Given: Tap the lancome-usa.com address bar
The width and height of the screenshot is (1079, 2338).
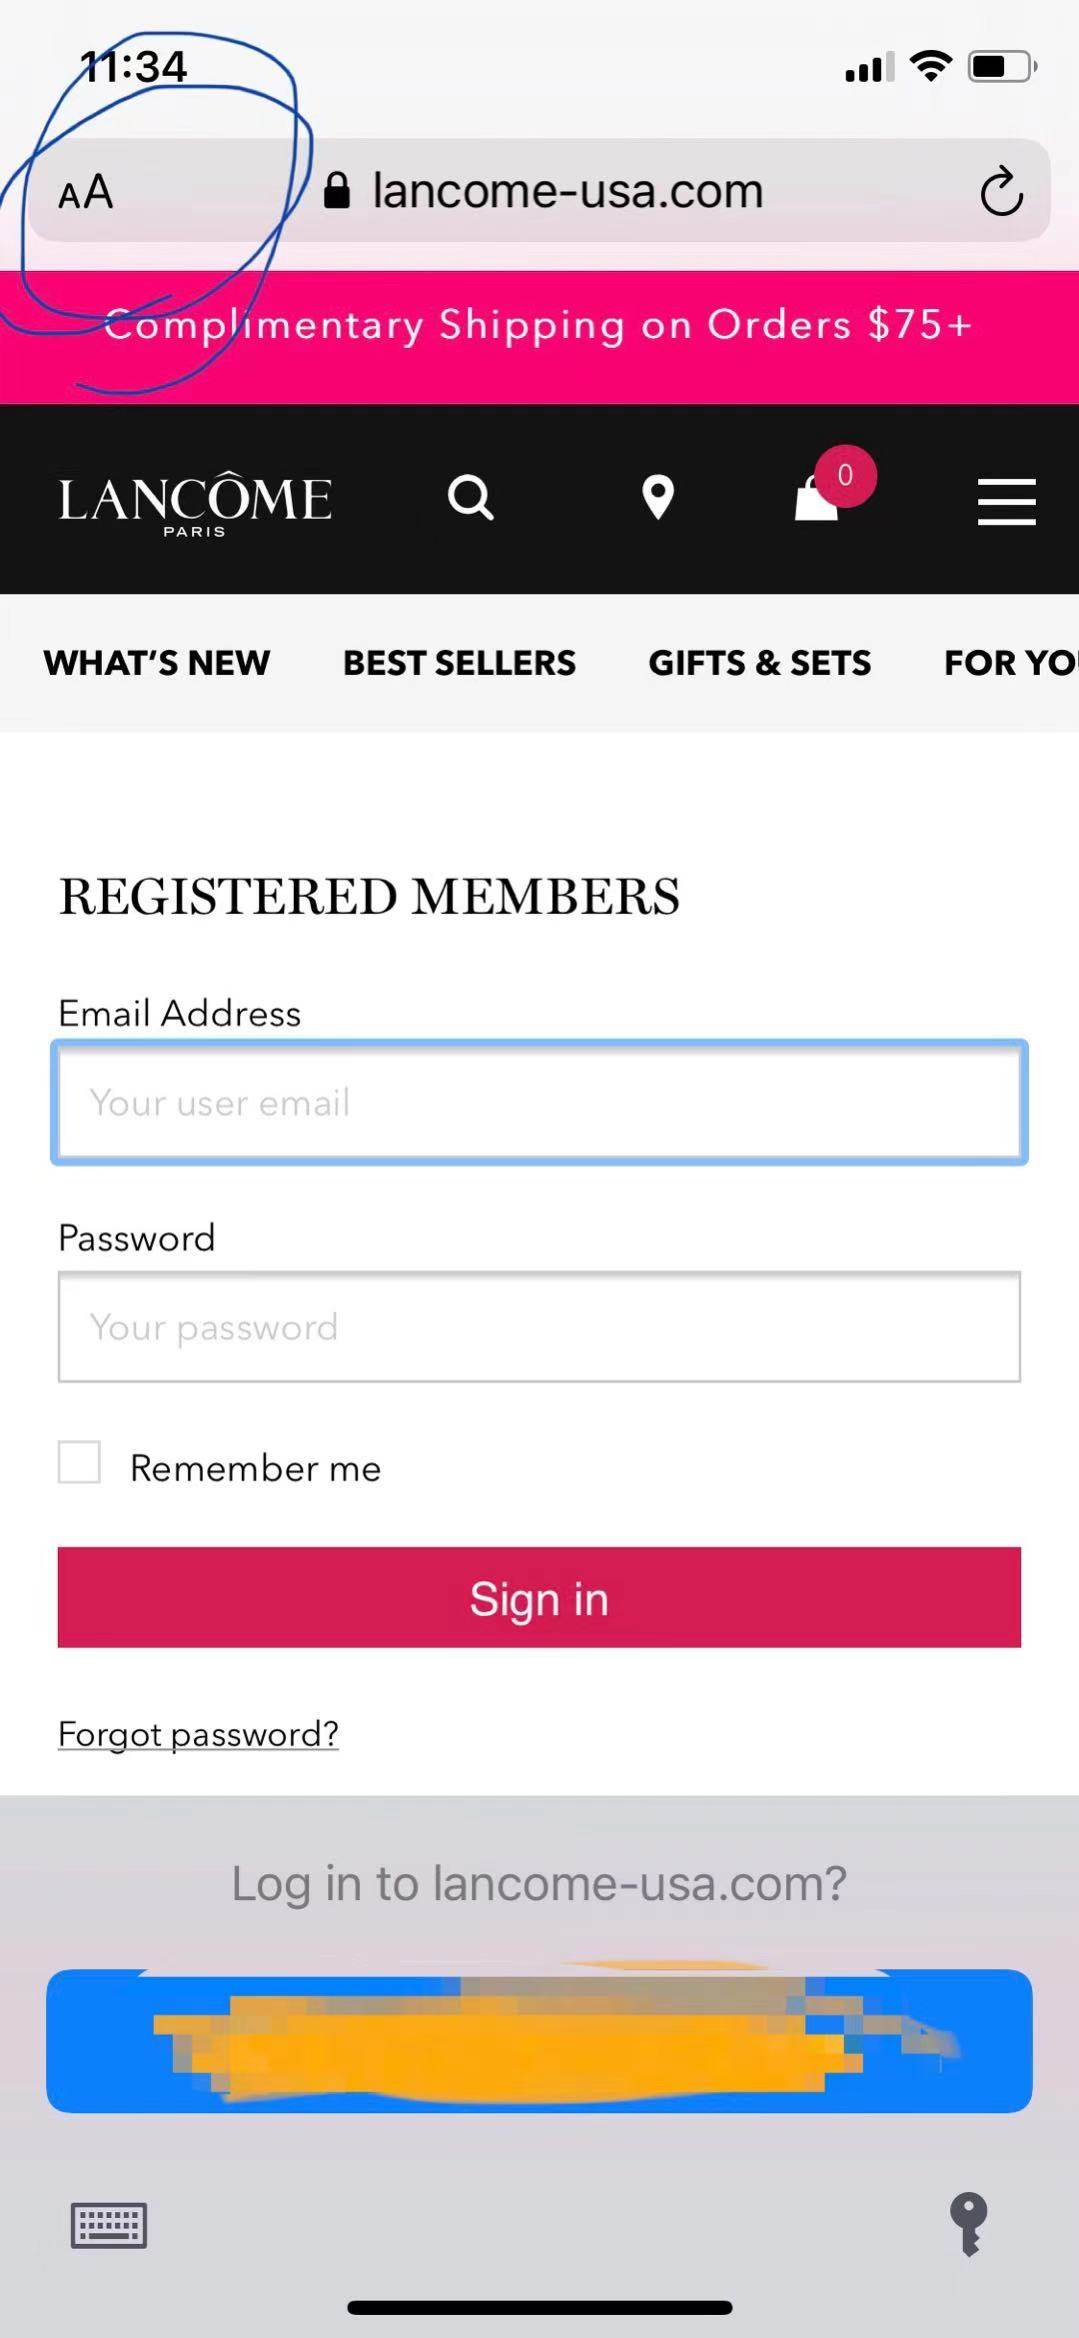Looking at the screenshot, I should point(567,191).
